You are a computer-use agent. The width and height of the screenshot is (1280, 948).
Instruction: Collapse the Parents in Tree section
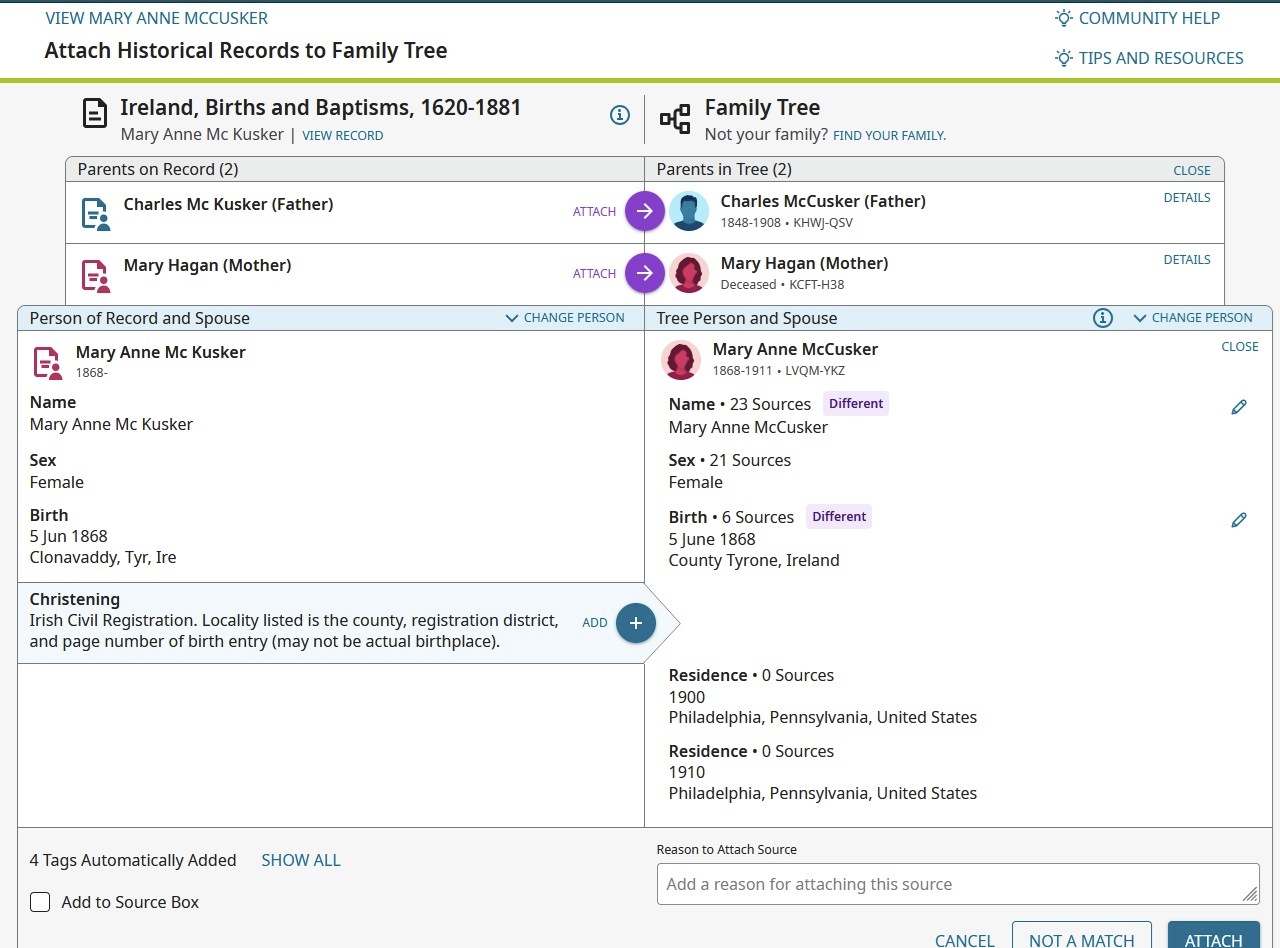pyautogui.click(x=1192, y=170)
